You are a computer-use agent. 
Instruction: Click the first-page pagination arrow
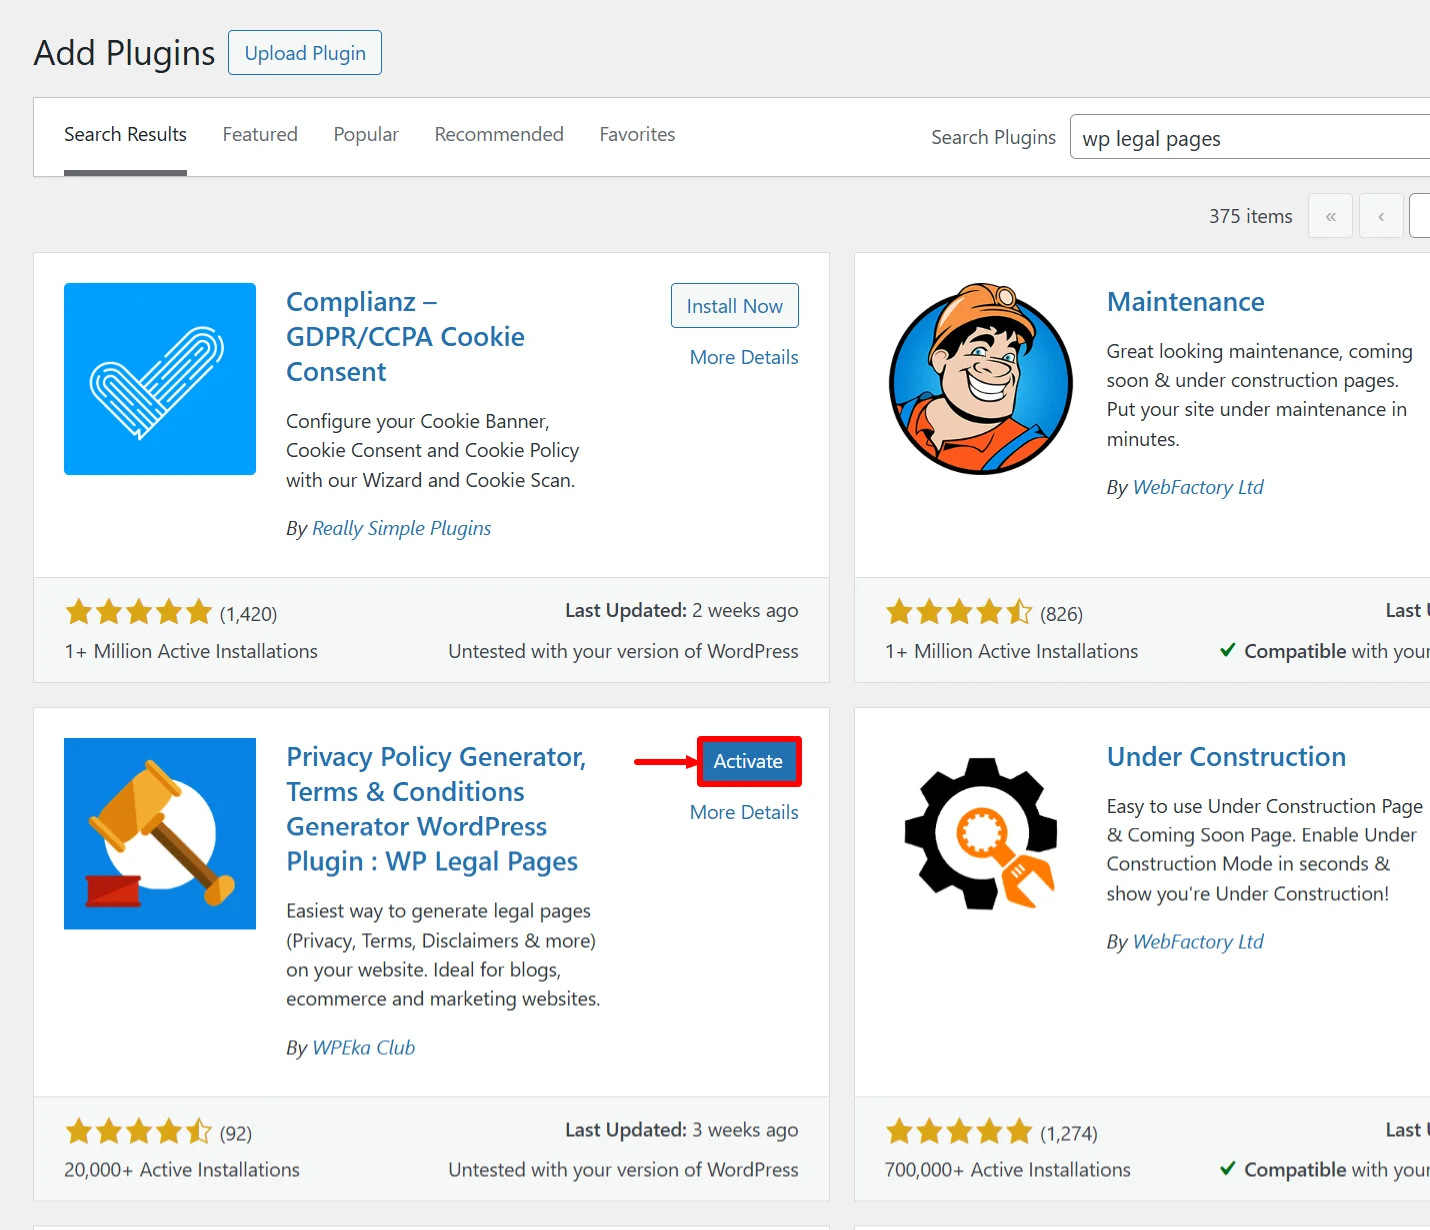tap(1330, 215)
